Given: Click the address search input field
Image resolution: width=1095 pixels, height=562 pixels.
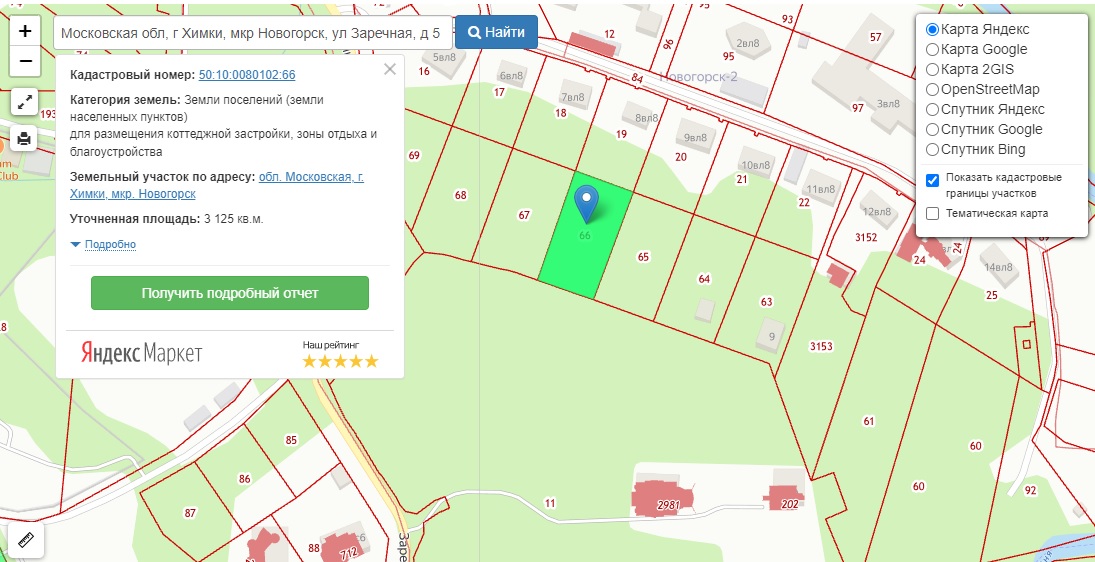Looking at the screenshot, I should pyautogui.click(x=252, y=33).
